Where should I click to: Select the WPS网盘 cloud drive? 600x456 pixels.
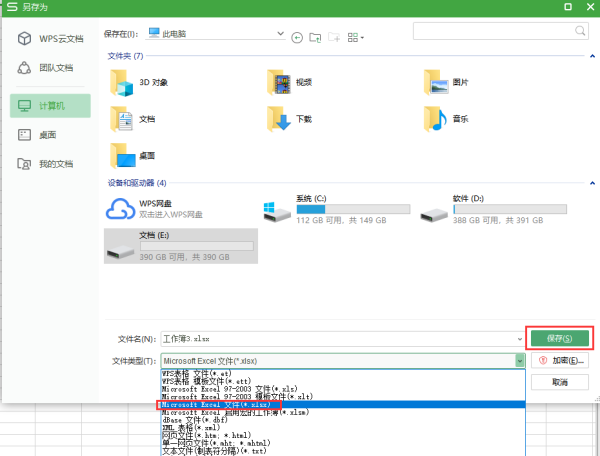[155, 209]
